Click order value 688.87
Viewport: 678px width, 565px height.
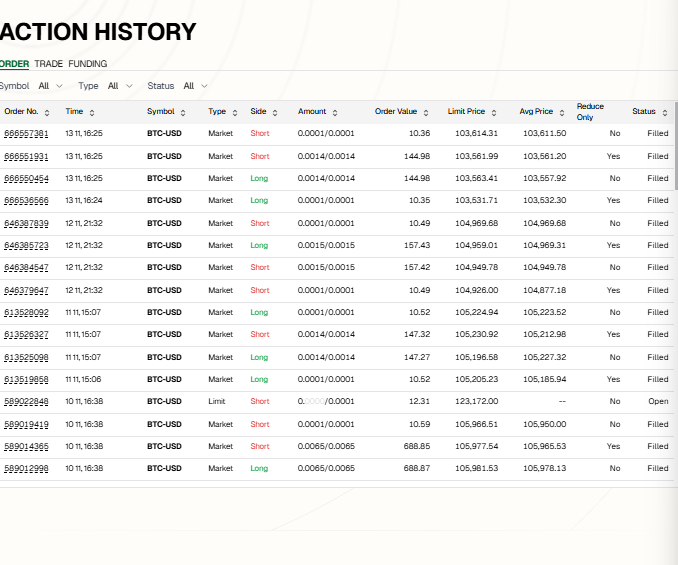click(x=417, y=469)
